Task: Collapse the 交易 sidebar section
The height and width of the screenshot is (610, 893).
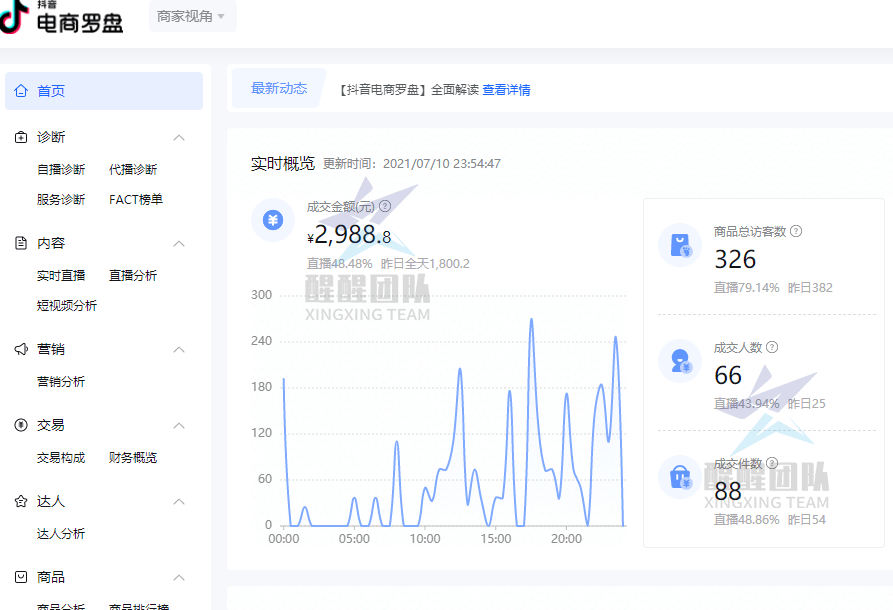Action: click(179, 425)
